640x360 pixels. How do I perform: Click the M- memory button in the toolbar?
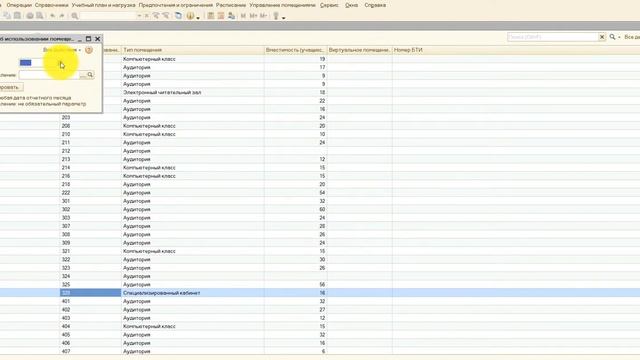(x=263, y=16)
